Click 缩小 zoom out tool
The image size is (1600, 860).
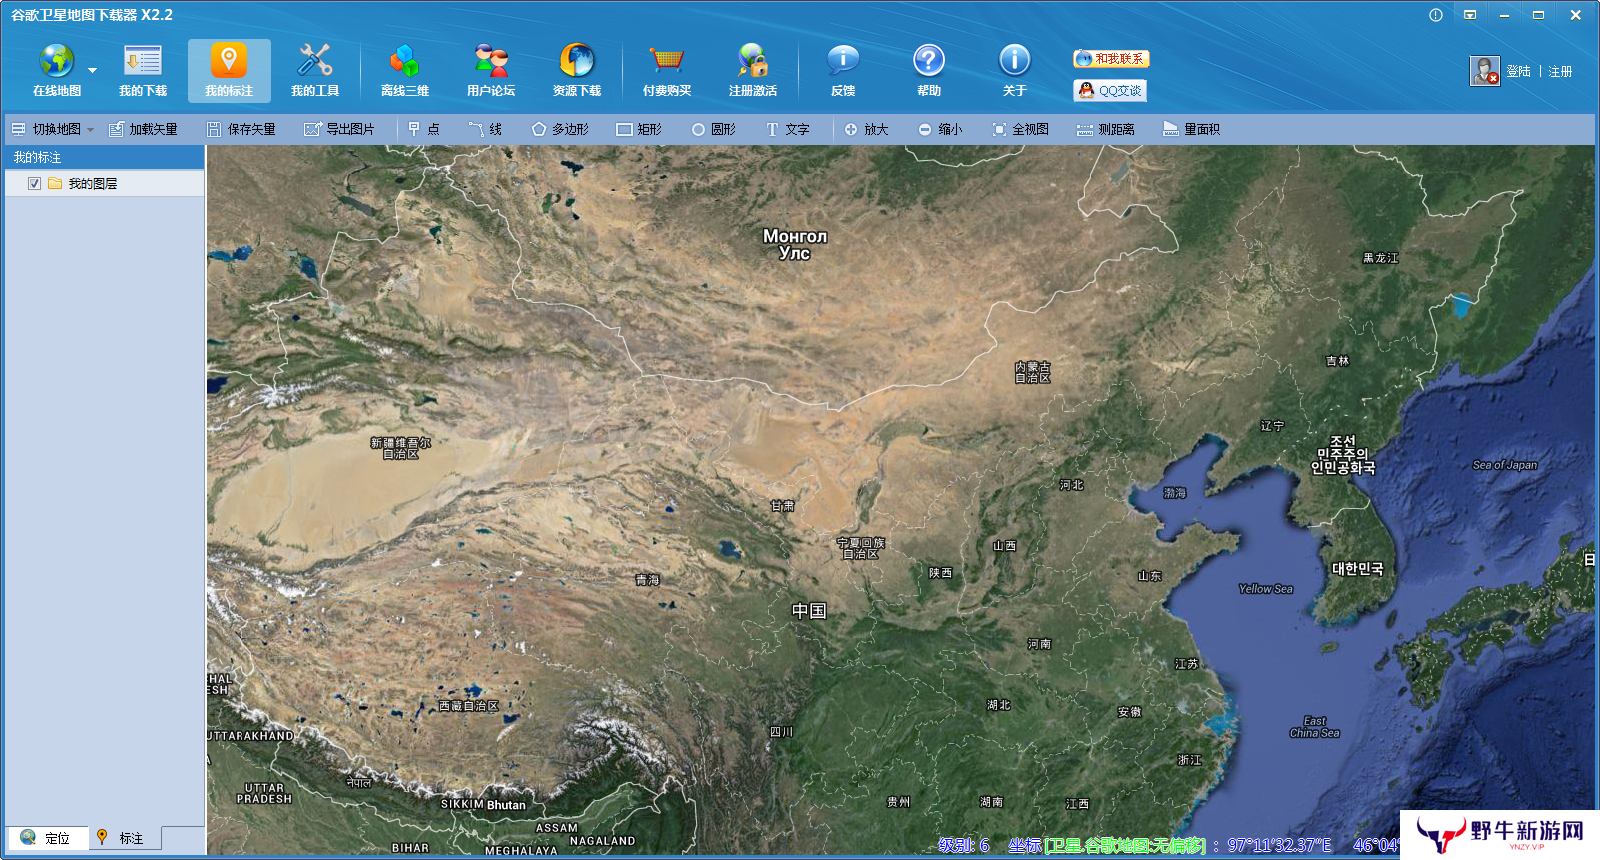[940, 129]
